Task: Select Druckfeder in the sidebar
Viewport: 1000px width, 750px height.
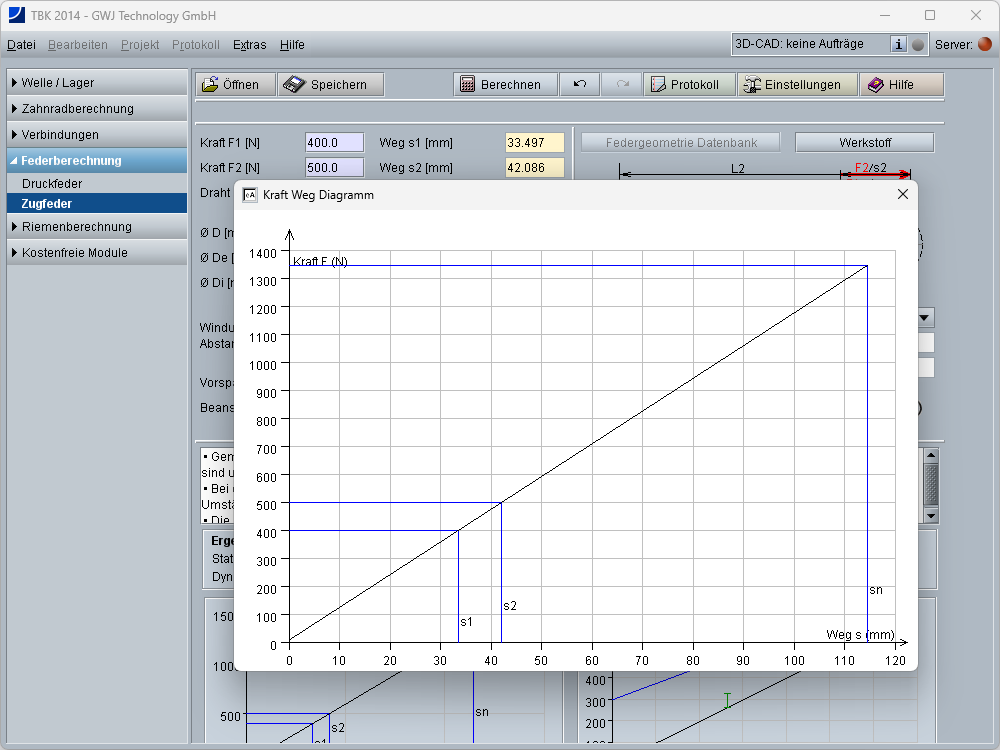Action: coord(52,184)
